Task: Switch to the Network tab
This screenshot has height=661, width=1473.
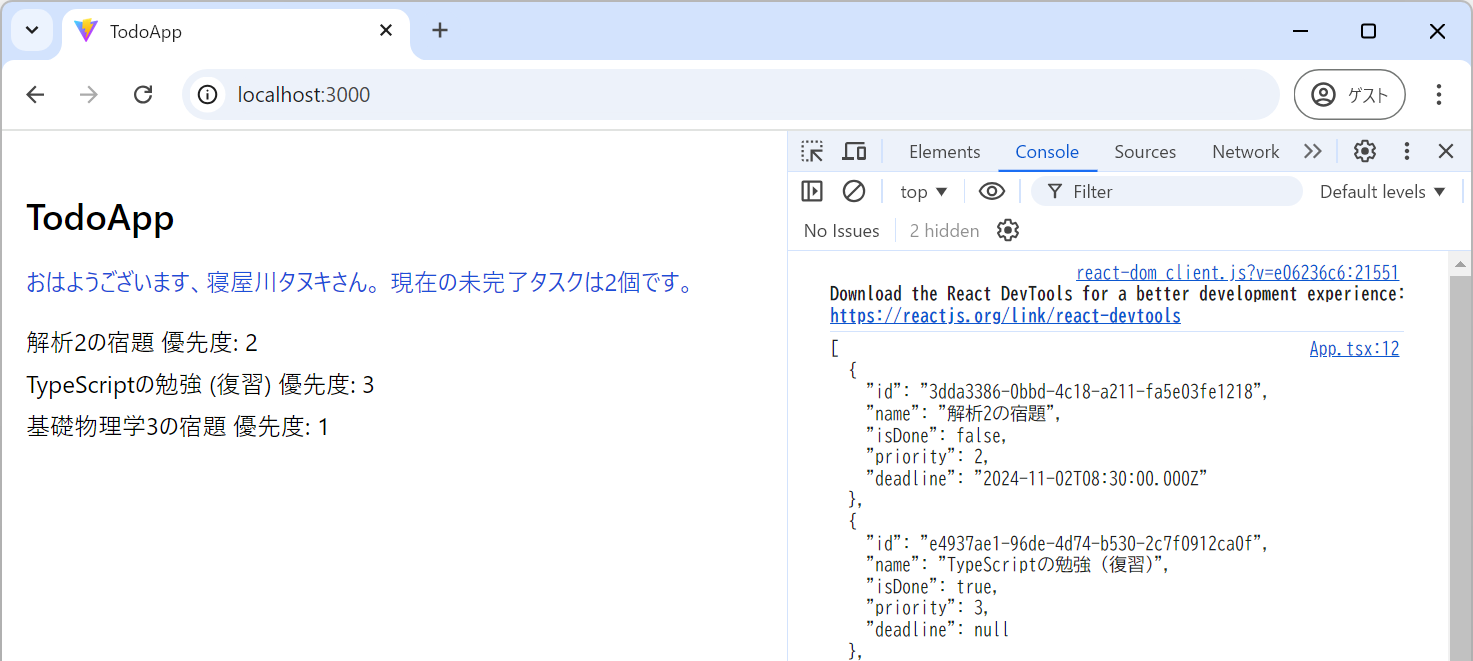Action: tap(1245, 152)
